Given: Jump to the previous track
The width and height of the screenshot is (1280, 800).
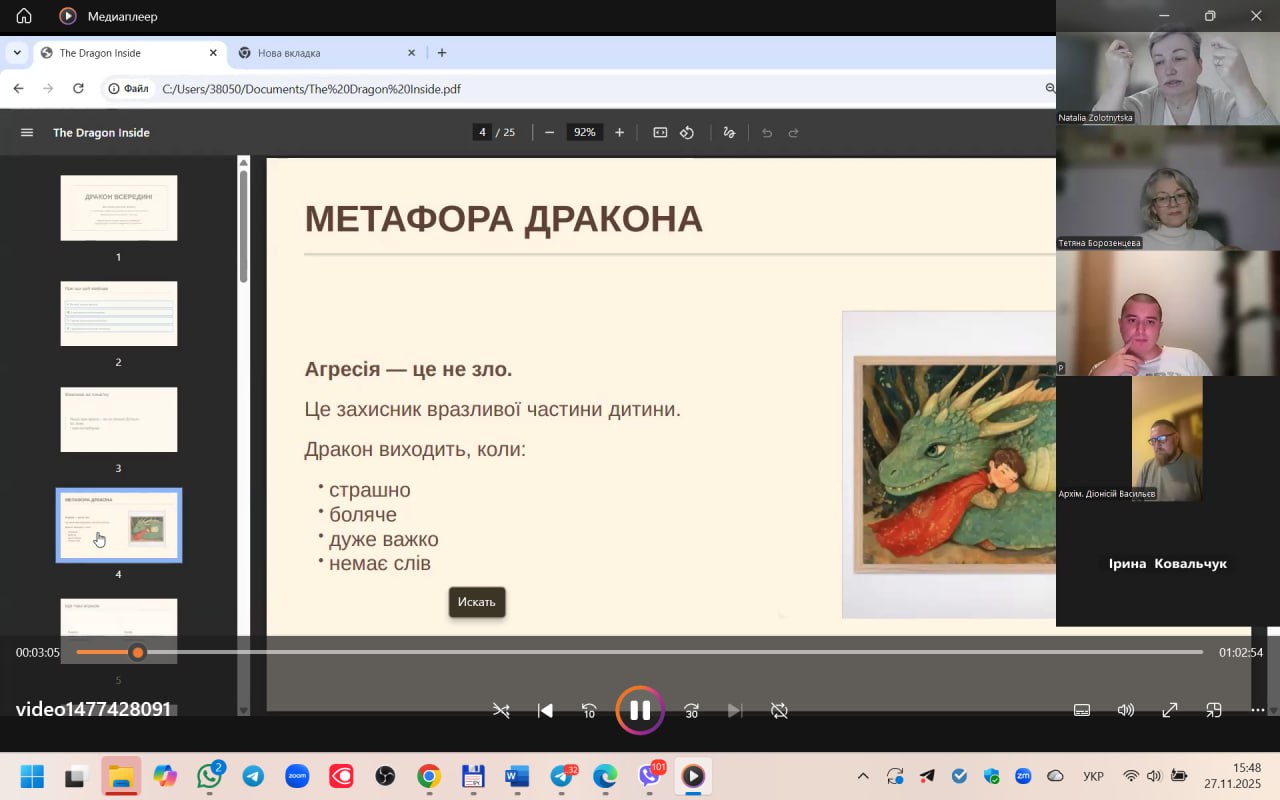Looking at the screenshot, I should click(545, 710).
